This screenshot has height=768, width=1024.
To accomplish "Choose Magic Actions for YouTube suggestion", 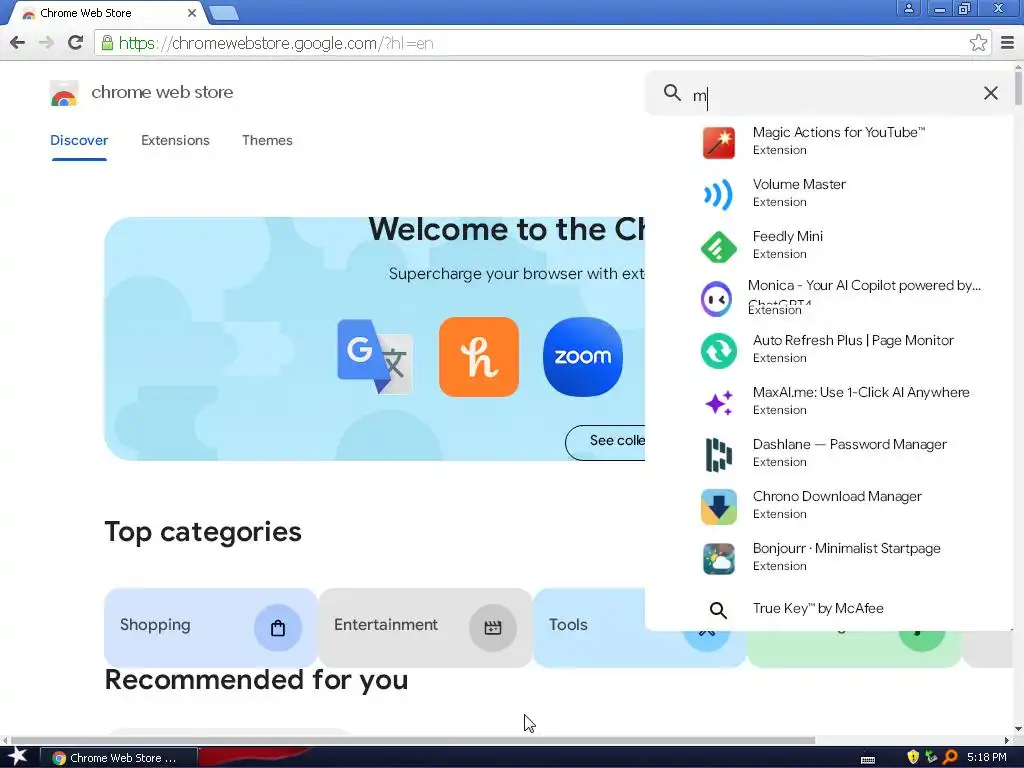I will (839, 133).
